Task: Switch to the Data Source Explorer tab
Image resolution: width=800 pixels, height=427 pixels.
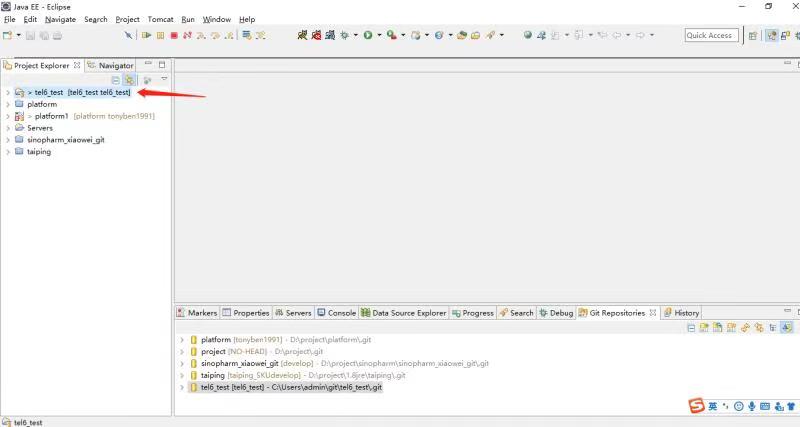Action: [404, 313]
